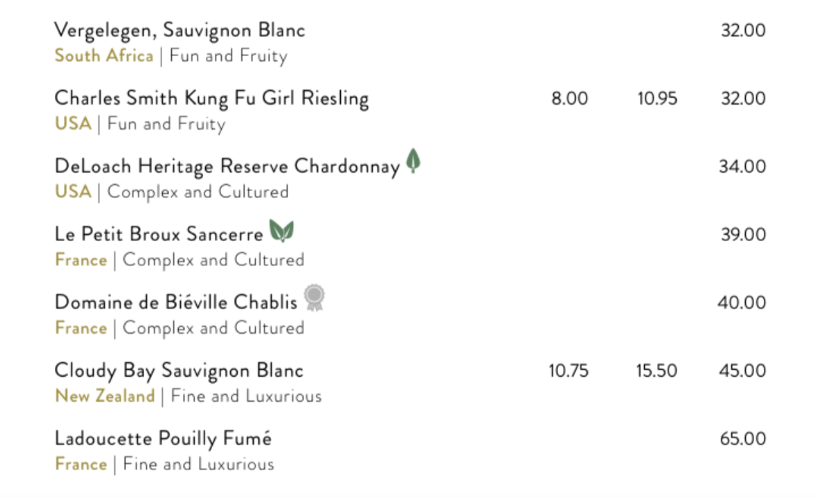Click the double leaf icon next to Sancerre
Viewport: 820px width, 497px height.
[x=281, y=231]
